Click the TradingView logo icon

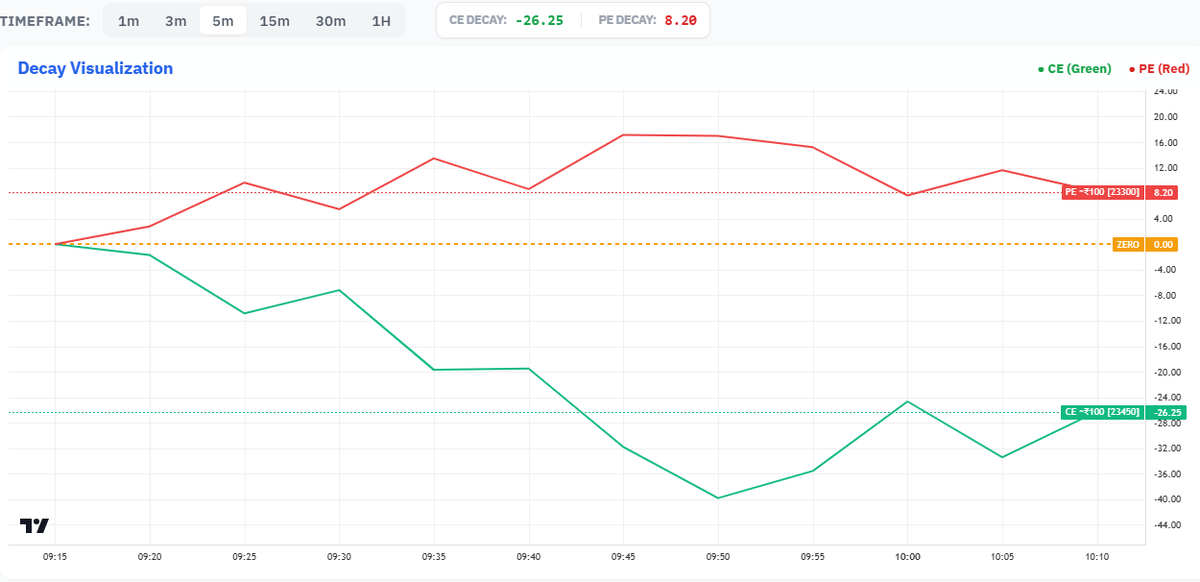34,525
